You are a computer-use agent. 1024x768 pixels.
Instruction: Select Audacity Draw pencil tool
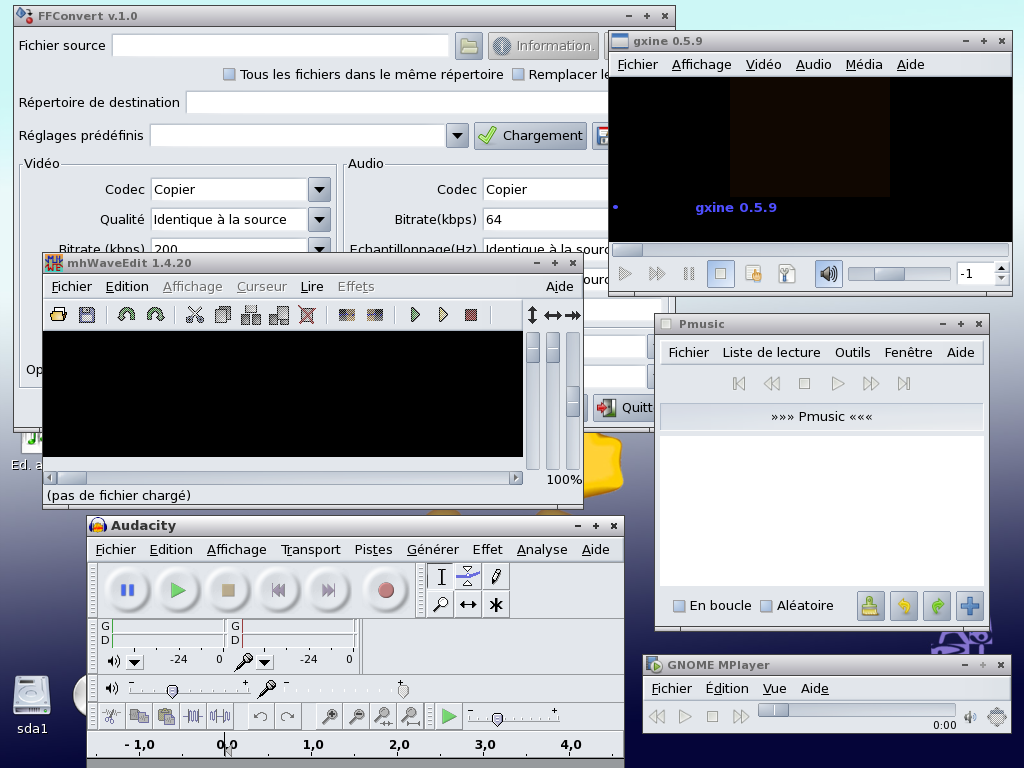click(x=496, y=577)
